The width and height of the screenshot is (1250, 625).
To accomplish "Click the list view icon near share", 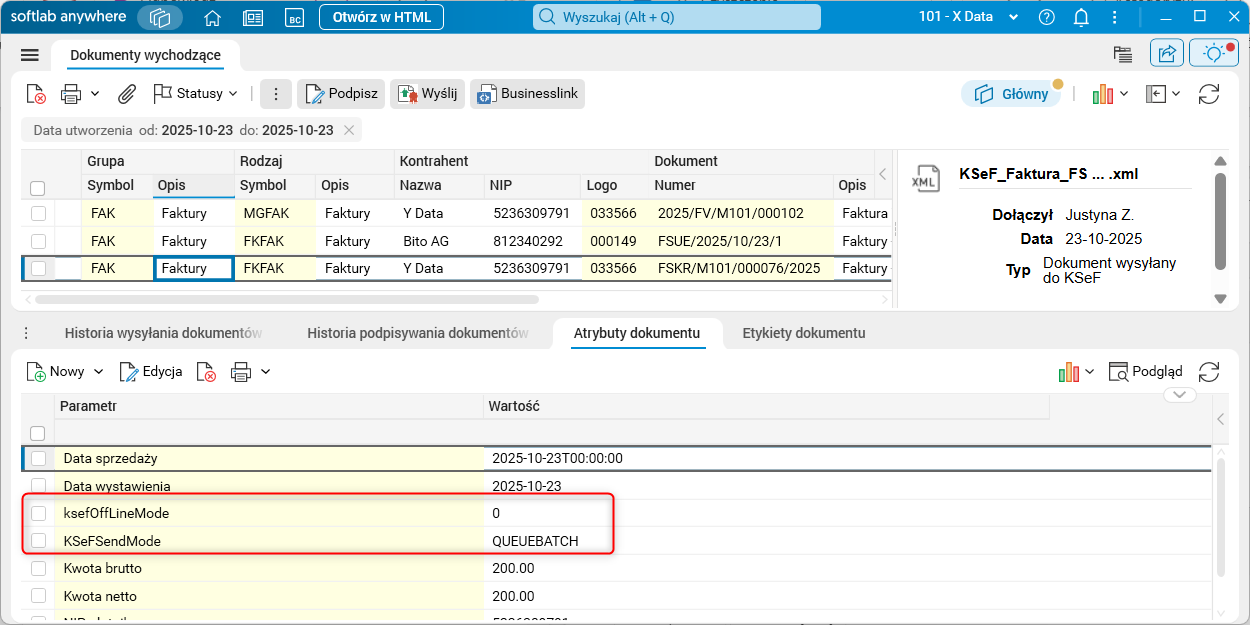I will (x=1123, y=55).
